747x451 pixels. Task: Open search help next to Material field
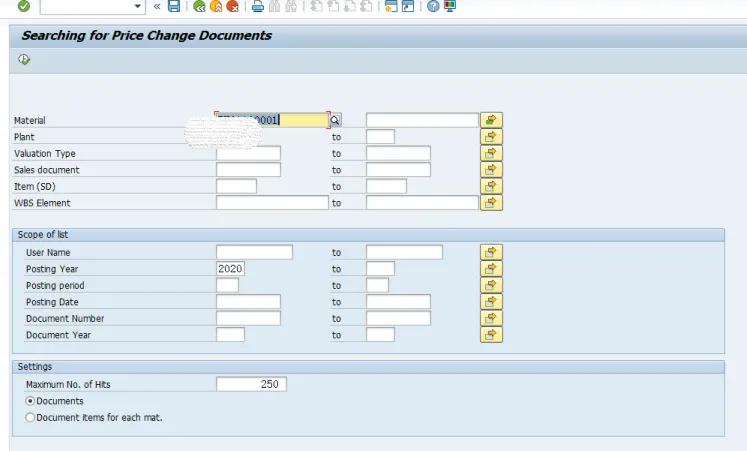(x=335, y=120)
